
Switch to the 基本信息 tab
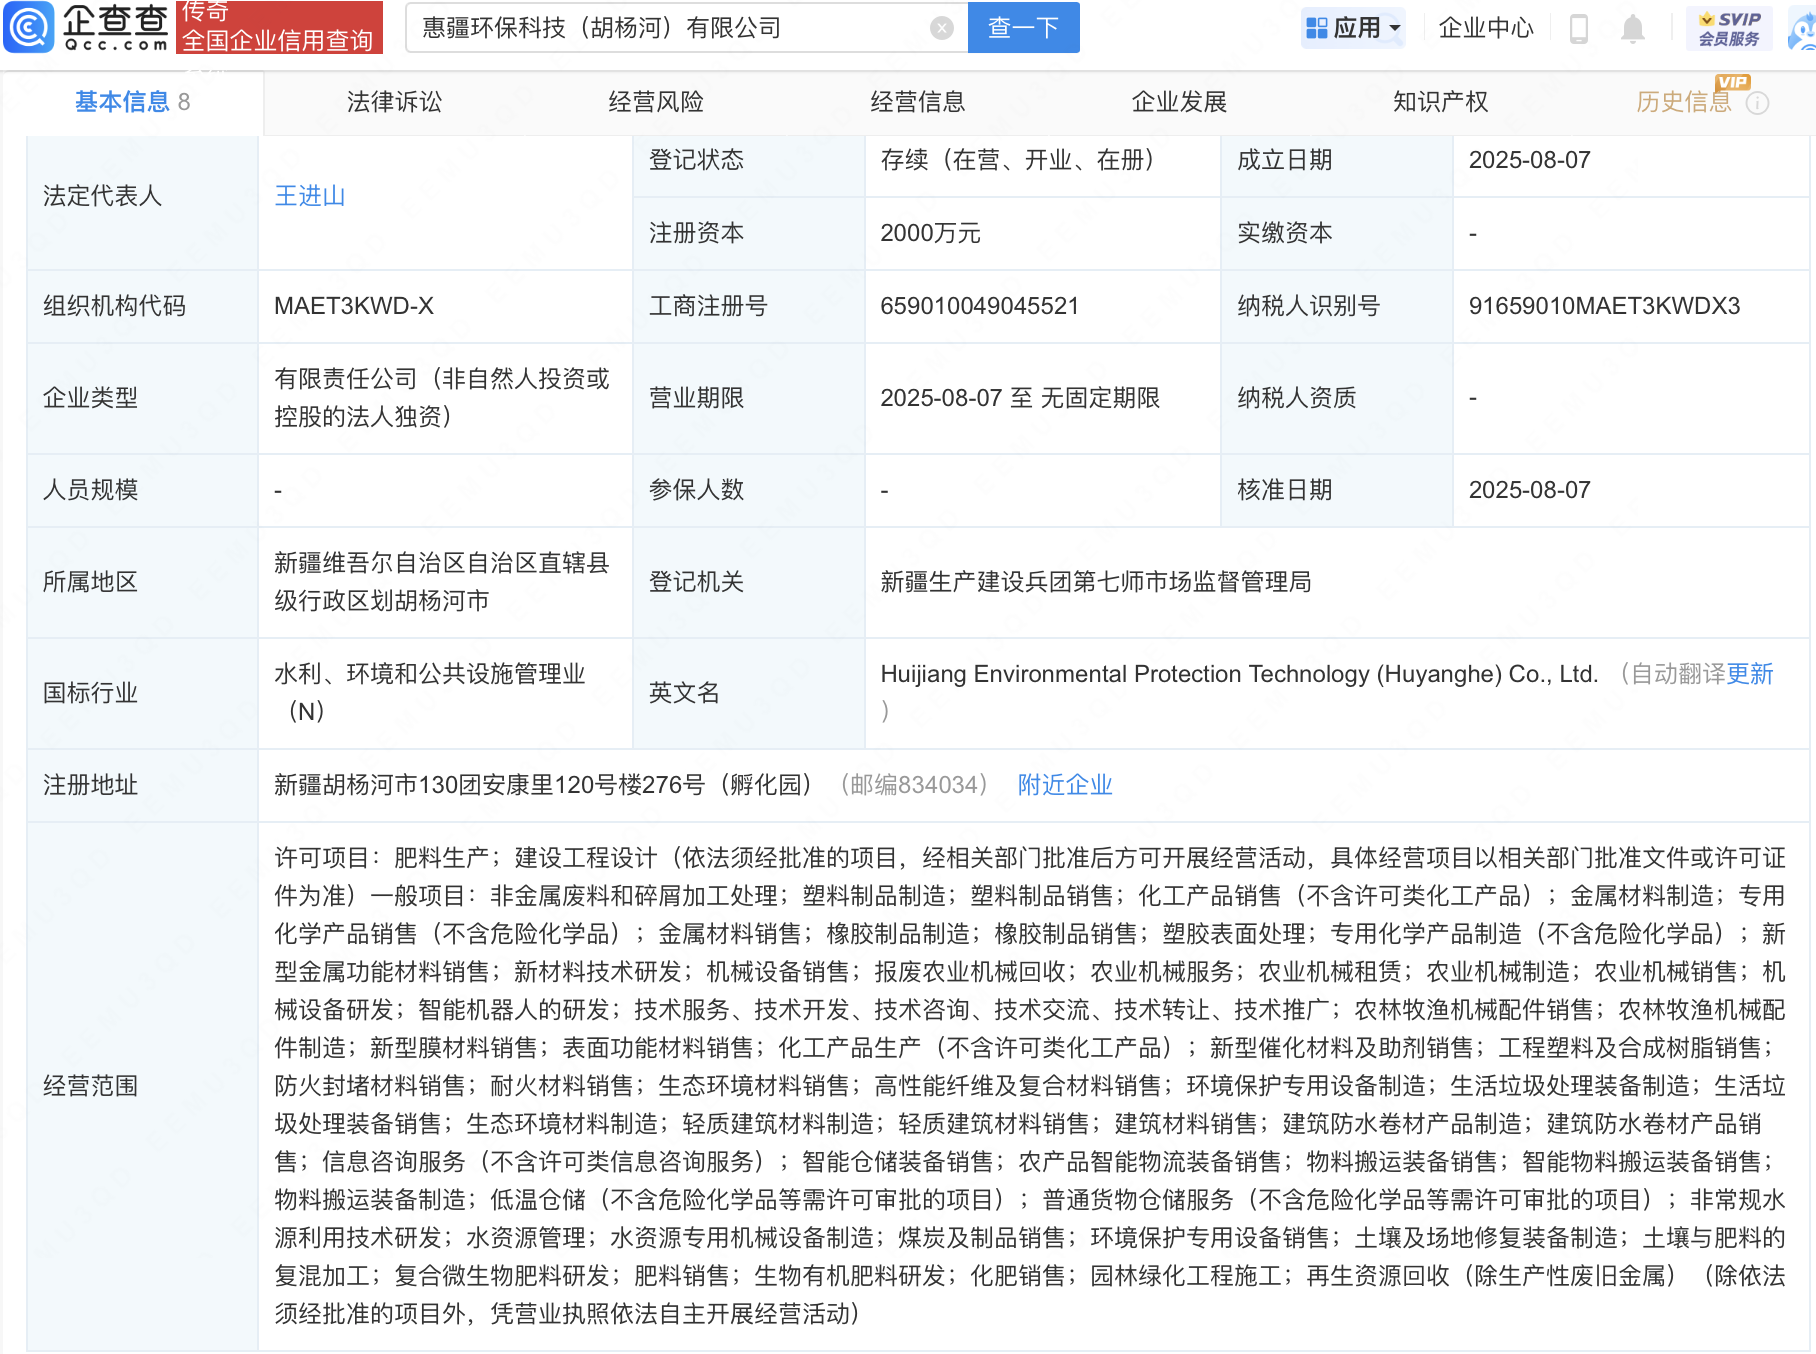pos(132,102)
